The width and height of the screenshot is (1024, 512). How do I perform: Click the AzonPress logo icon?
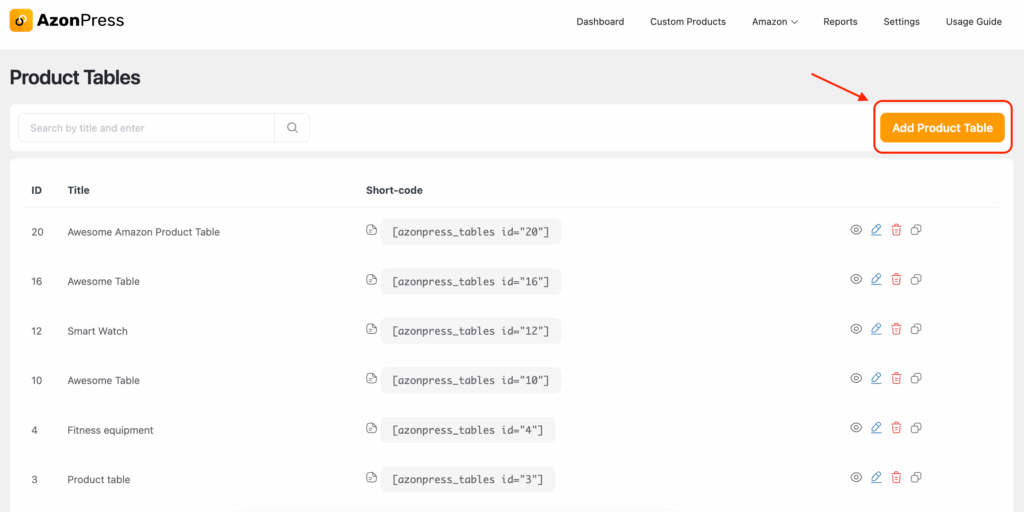pos(21,21)
